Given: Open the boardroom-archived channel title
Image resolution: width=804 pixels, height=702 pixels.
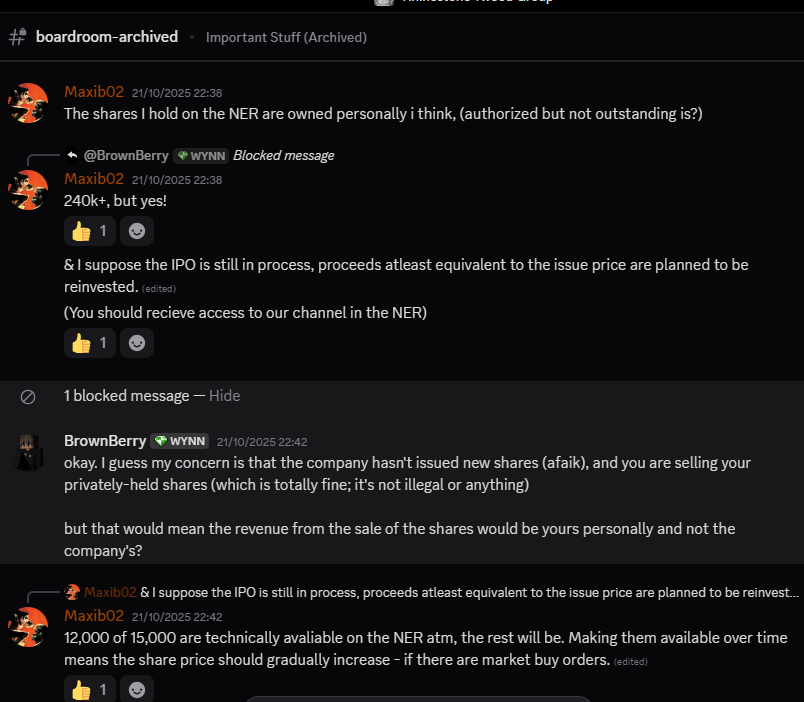Looking at the screenshot, I should [106, 37].
